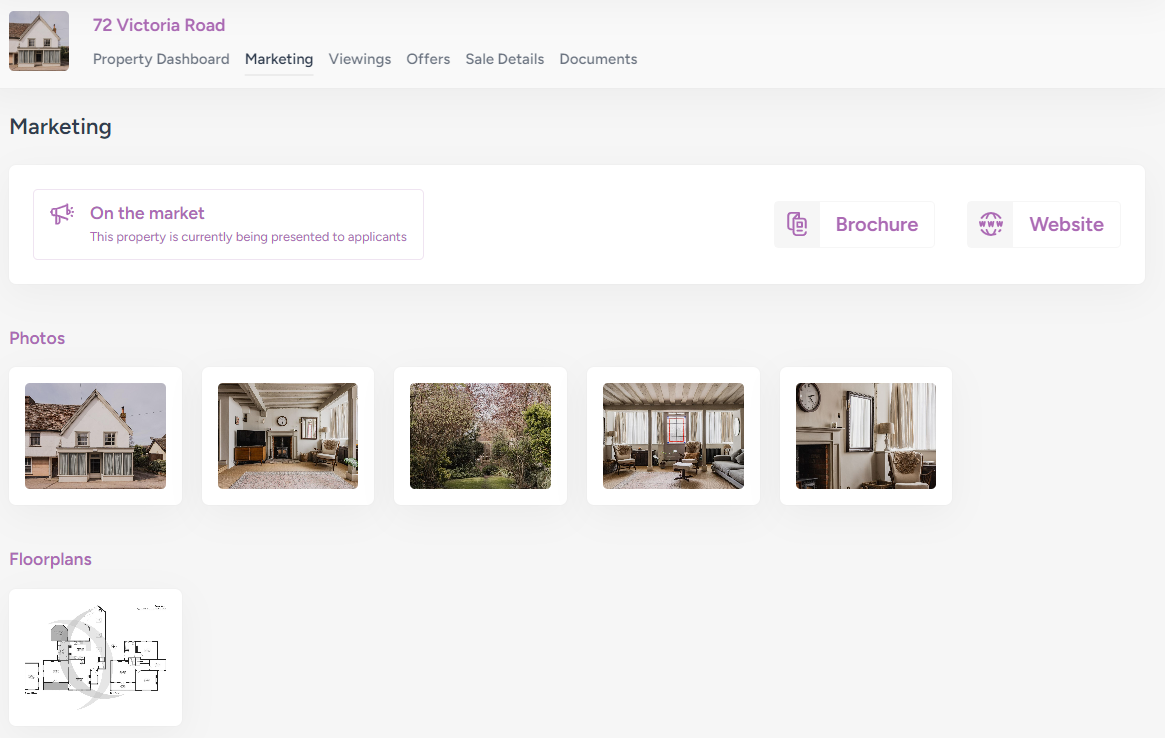Open the Website button
The height and width of the screenshot is (738, 1165).
pyautogui.click(x=1066, y=224)
